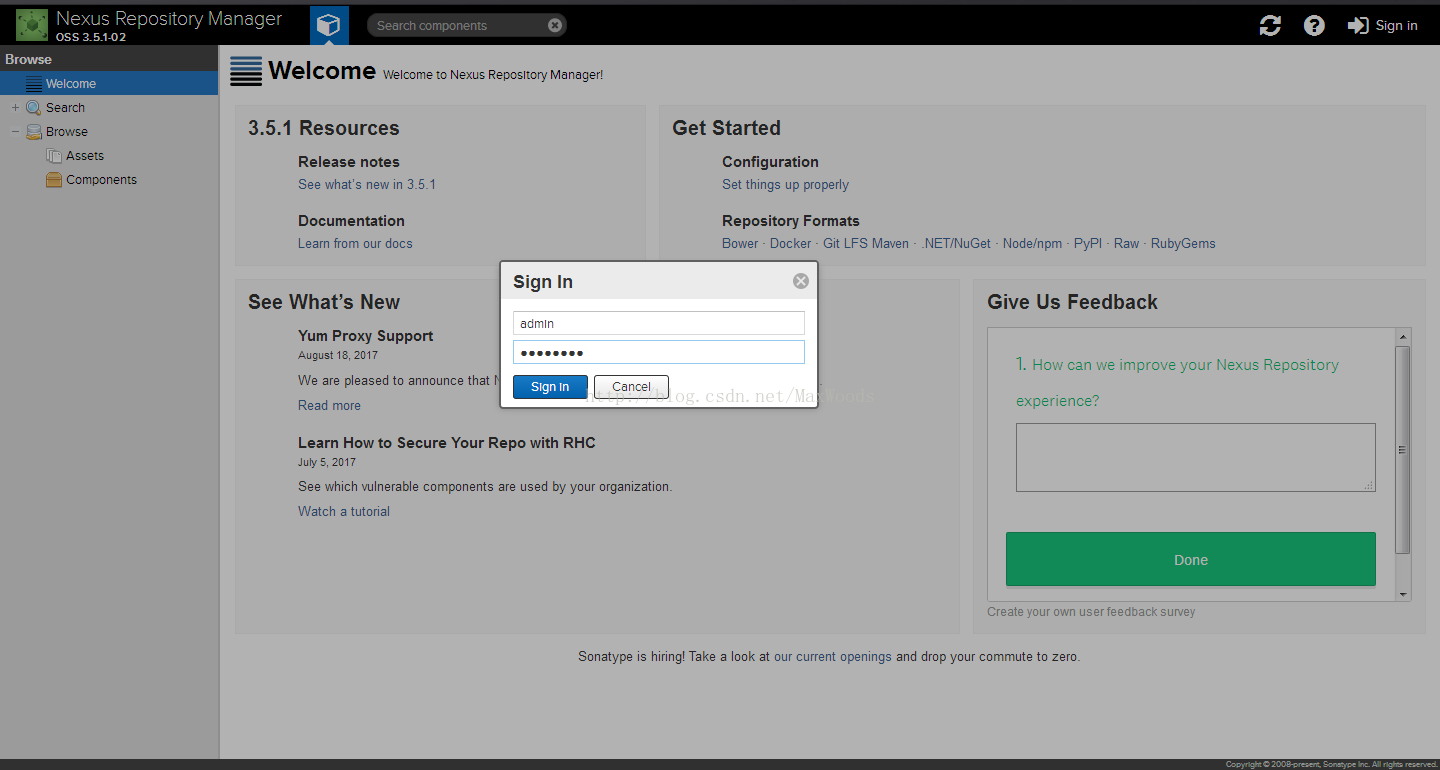
Task: Open Search in the sidebar tree
Action: [65, 108]
